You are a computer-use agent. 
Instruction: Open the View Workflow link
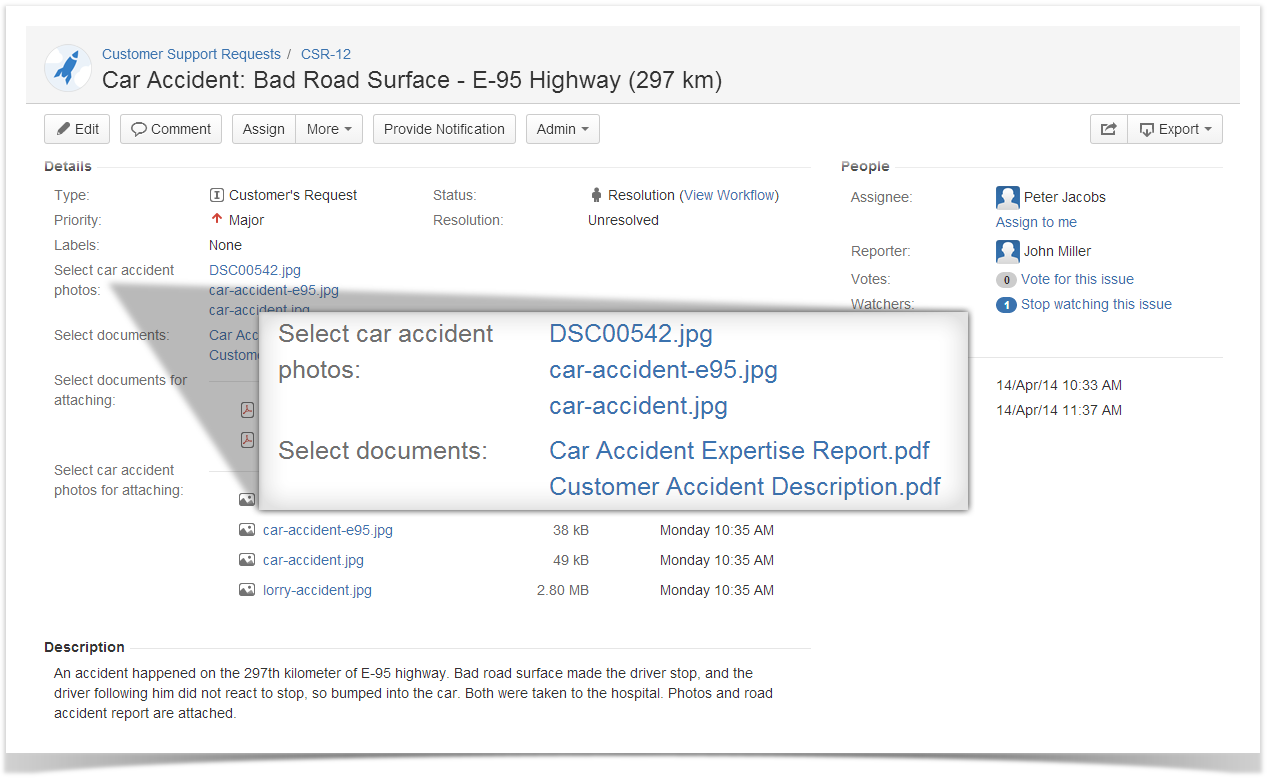tap(729, 195)
